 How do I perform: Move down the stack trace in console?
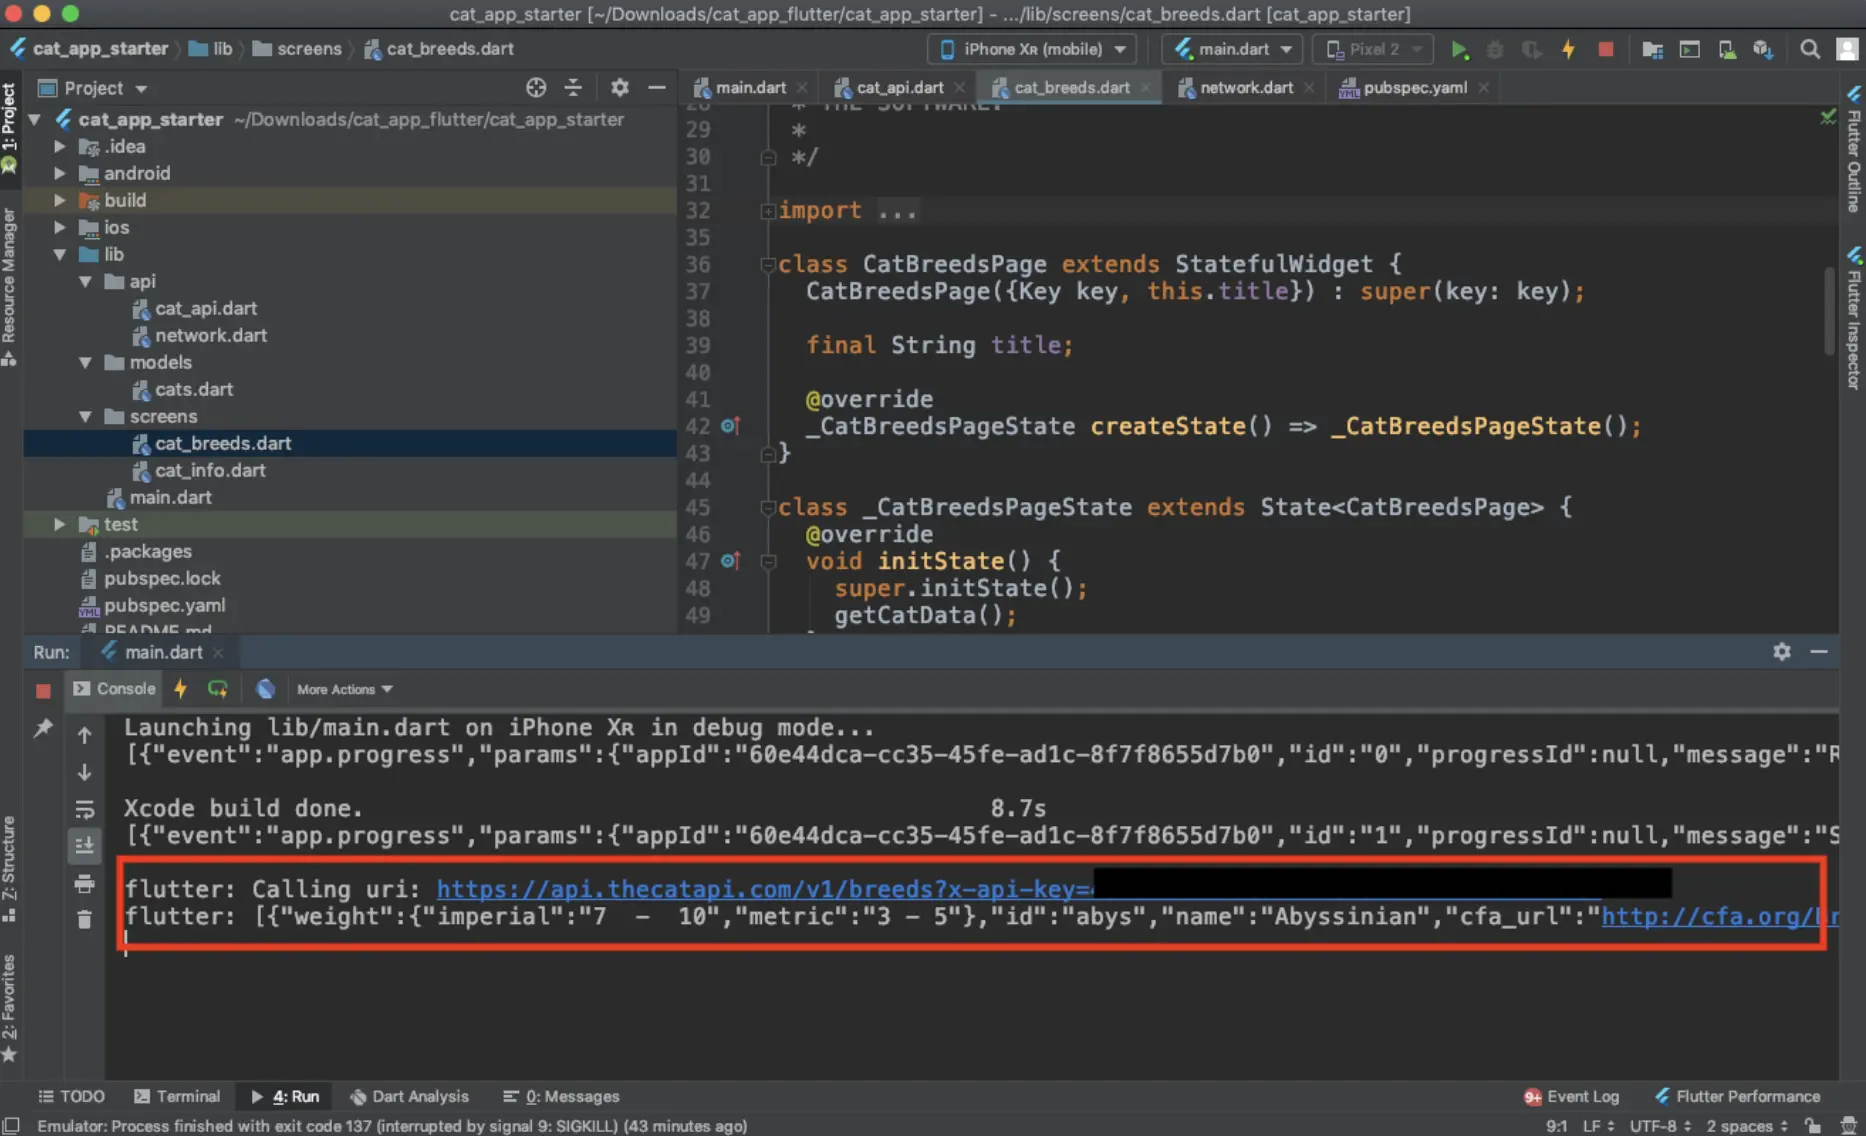85,772
